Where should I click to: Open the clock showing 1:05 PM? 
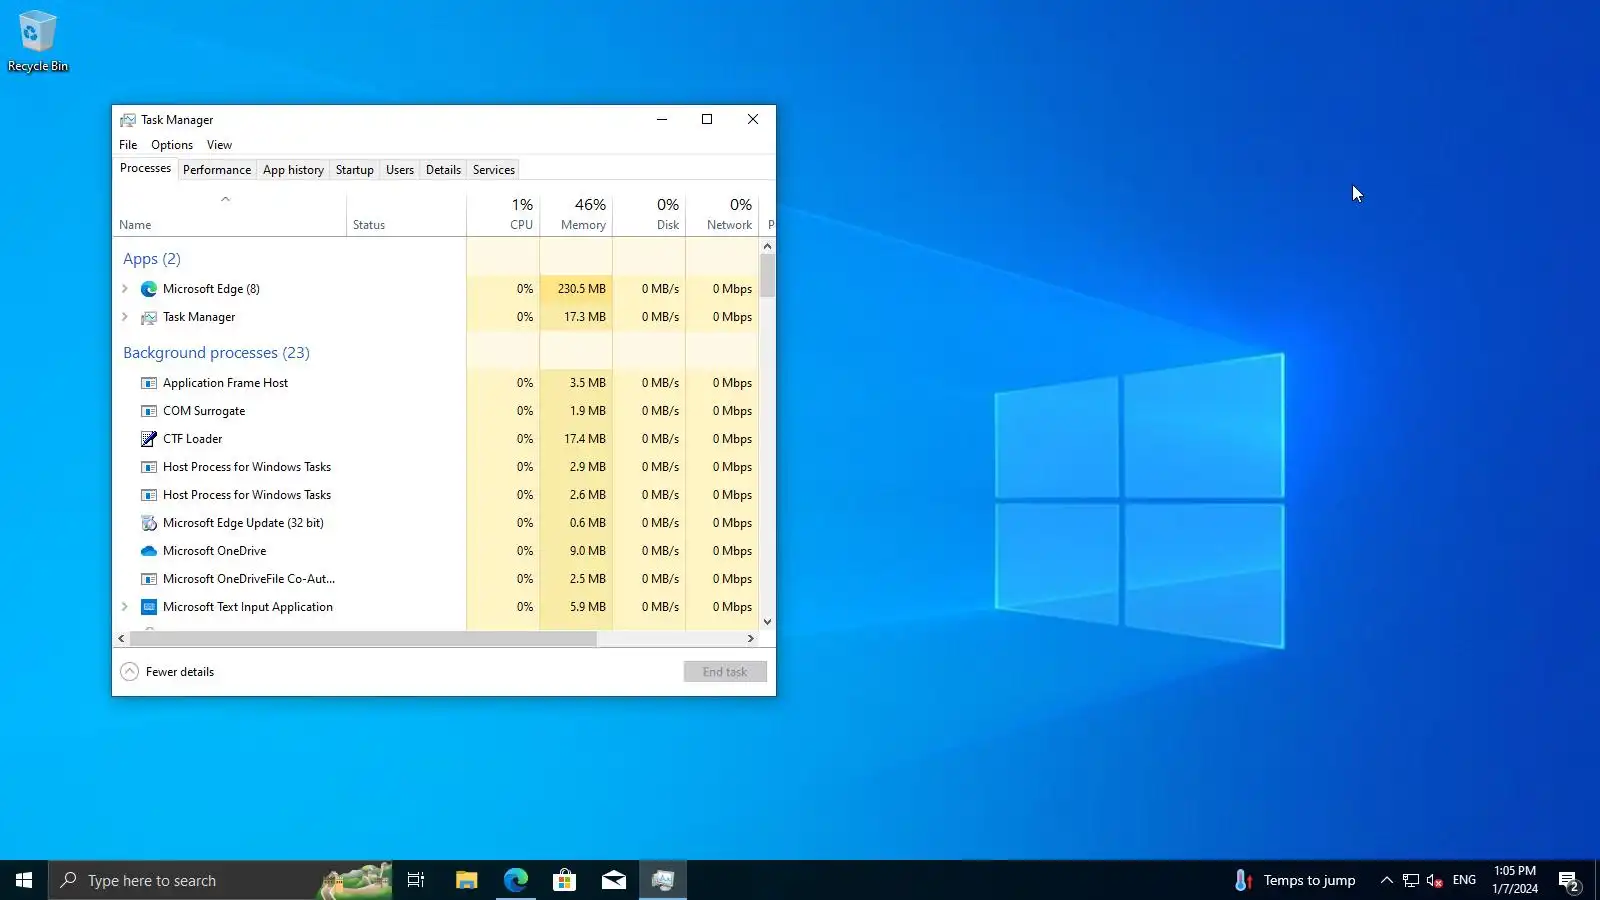[x=1515, y=880]
